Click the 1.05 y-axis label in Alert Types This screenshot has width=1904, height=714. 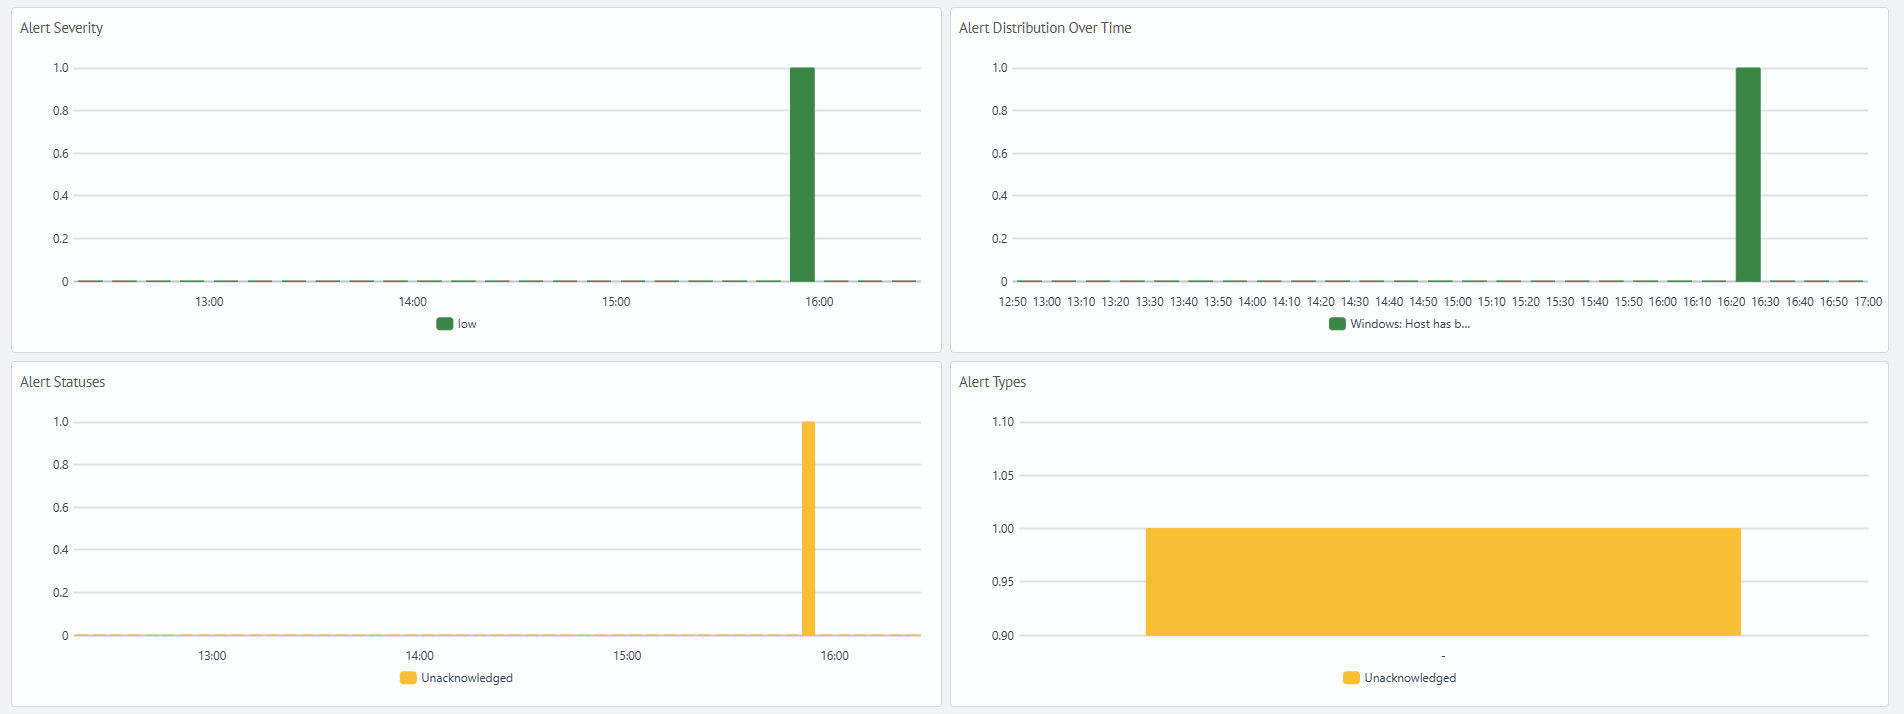click(x=1003, y=476)
